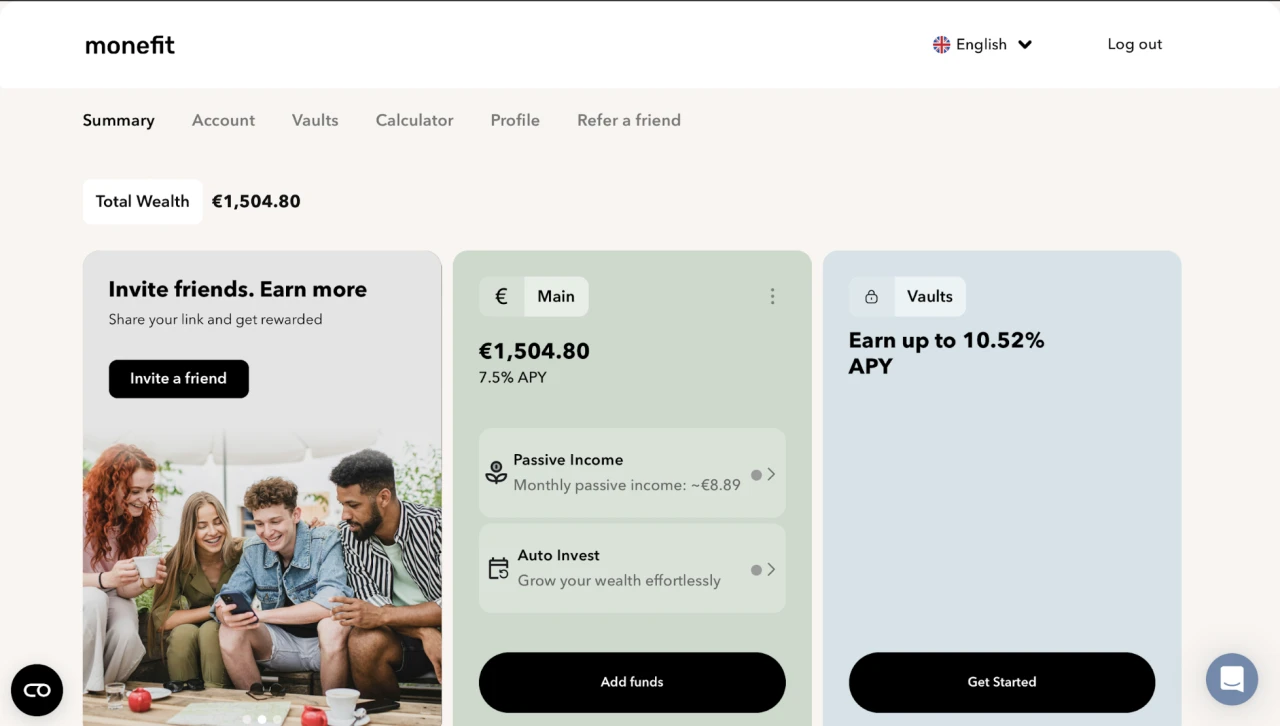The width and height of the screenshot is (1280, 726).
Task: Open the chat support bubble icon
Action: click(1231, 680)
